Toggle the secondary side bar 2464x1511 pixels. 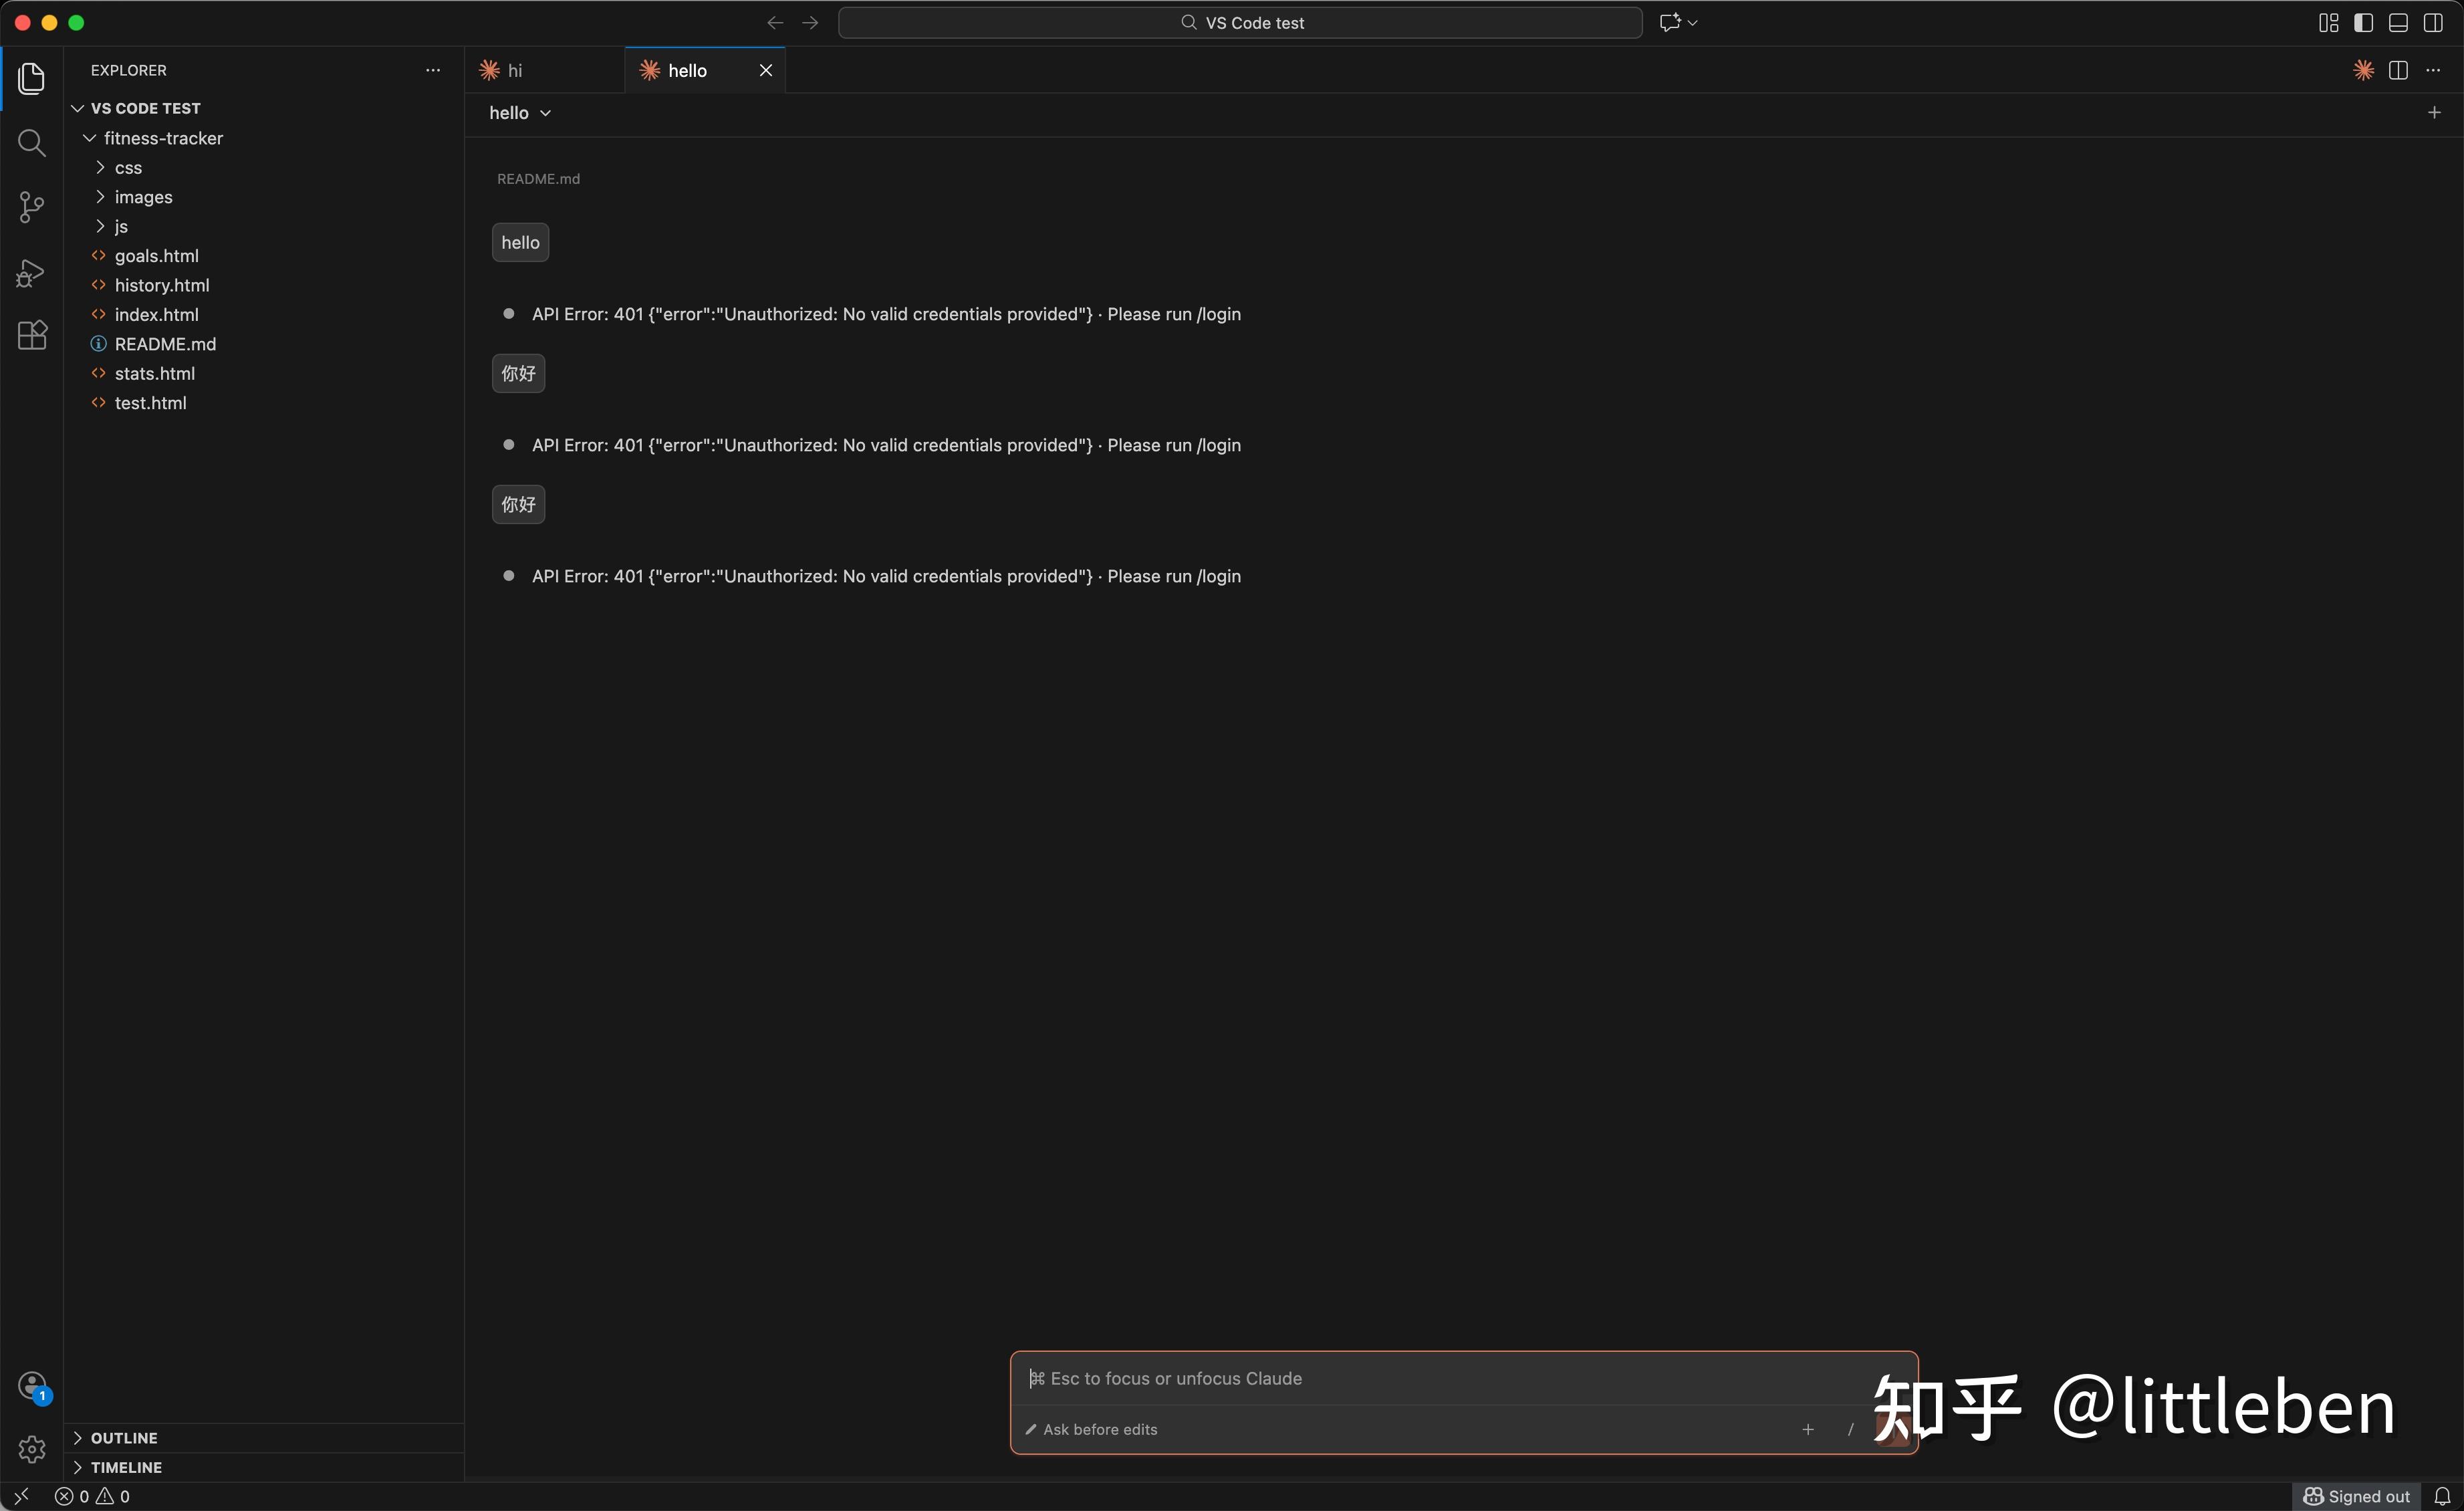(2433, 23)
